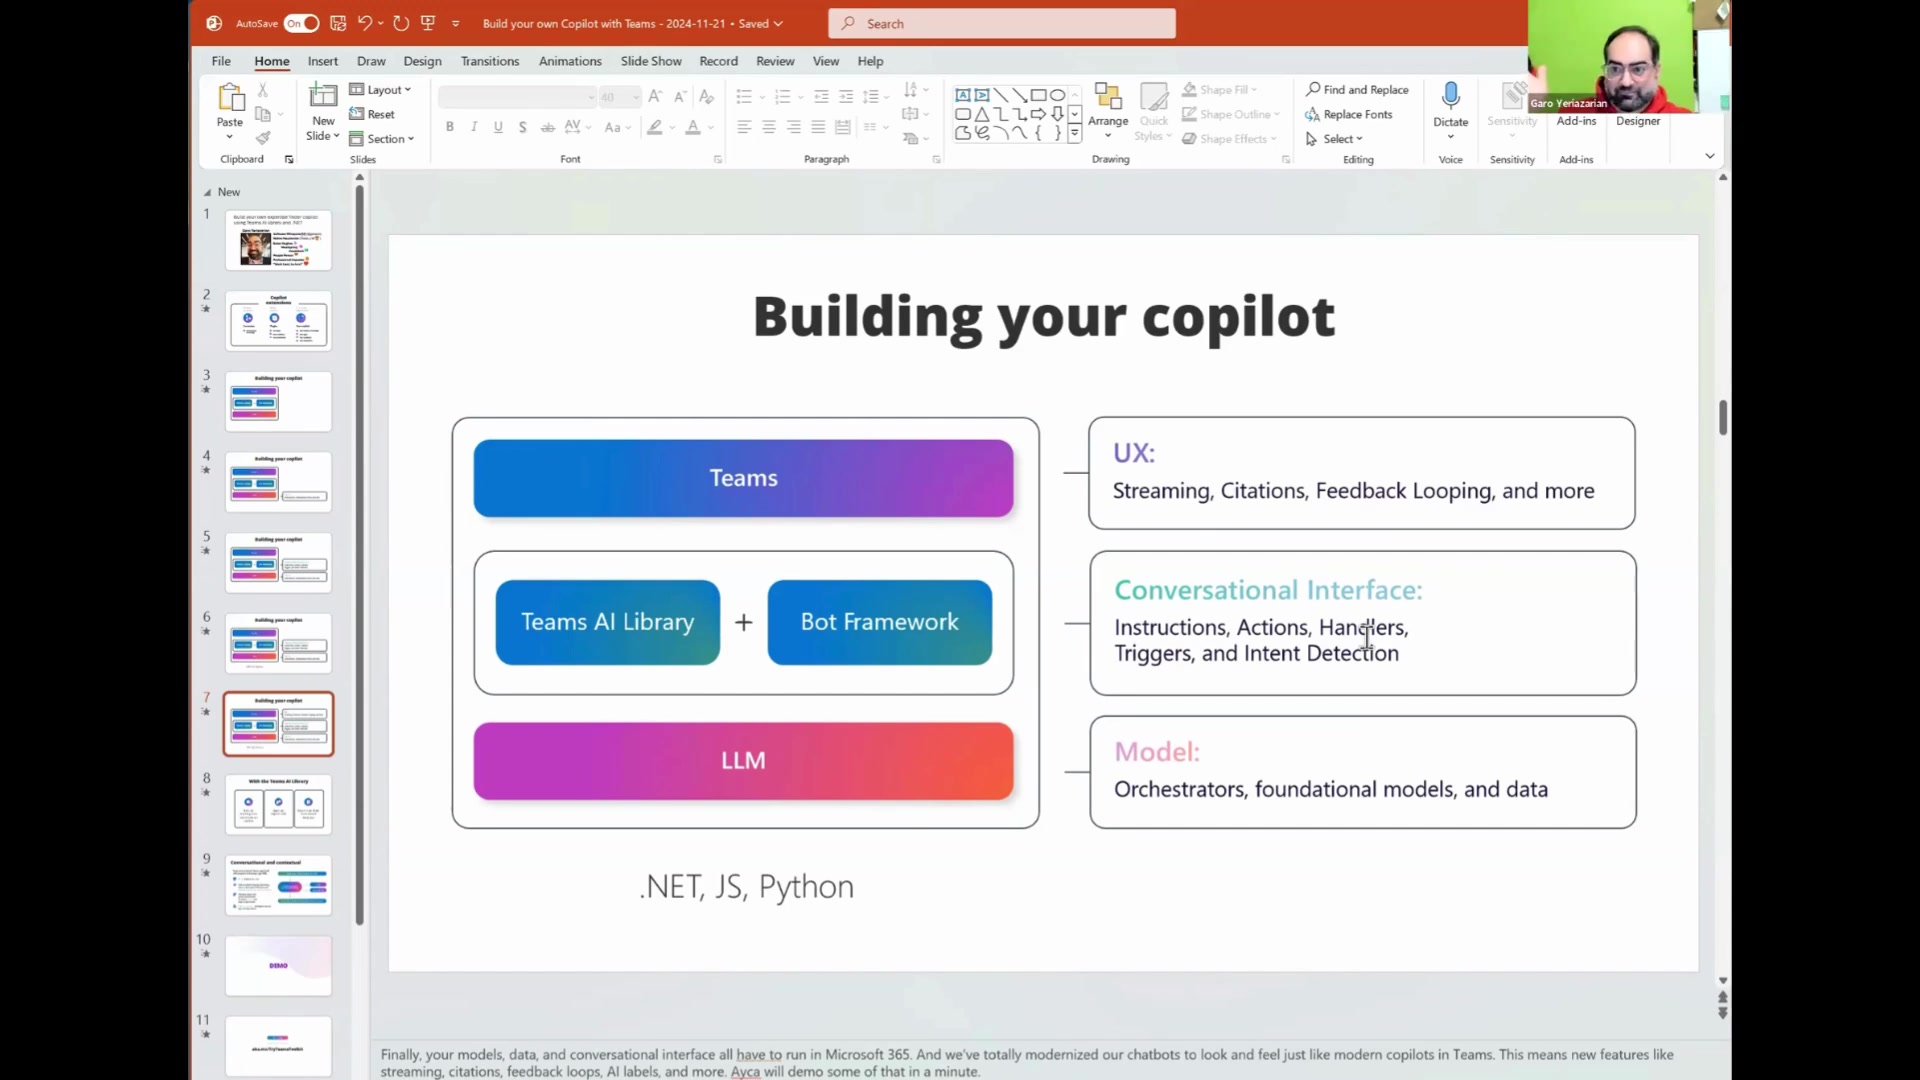Image resolution: width=1920 pixels, height=1080 pixels.
Task: Open the font name combo box
Action: click(517, 97)
